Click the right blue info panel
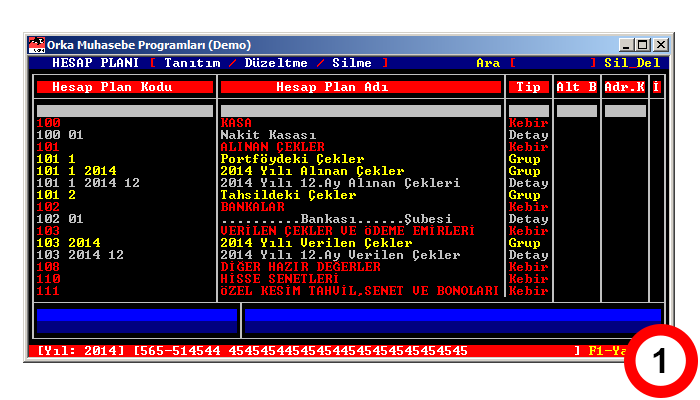 (453, 321)
